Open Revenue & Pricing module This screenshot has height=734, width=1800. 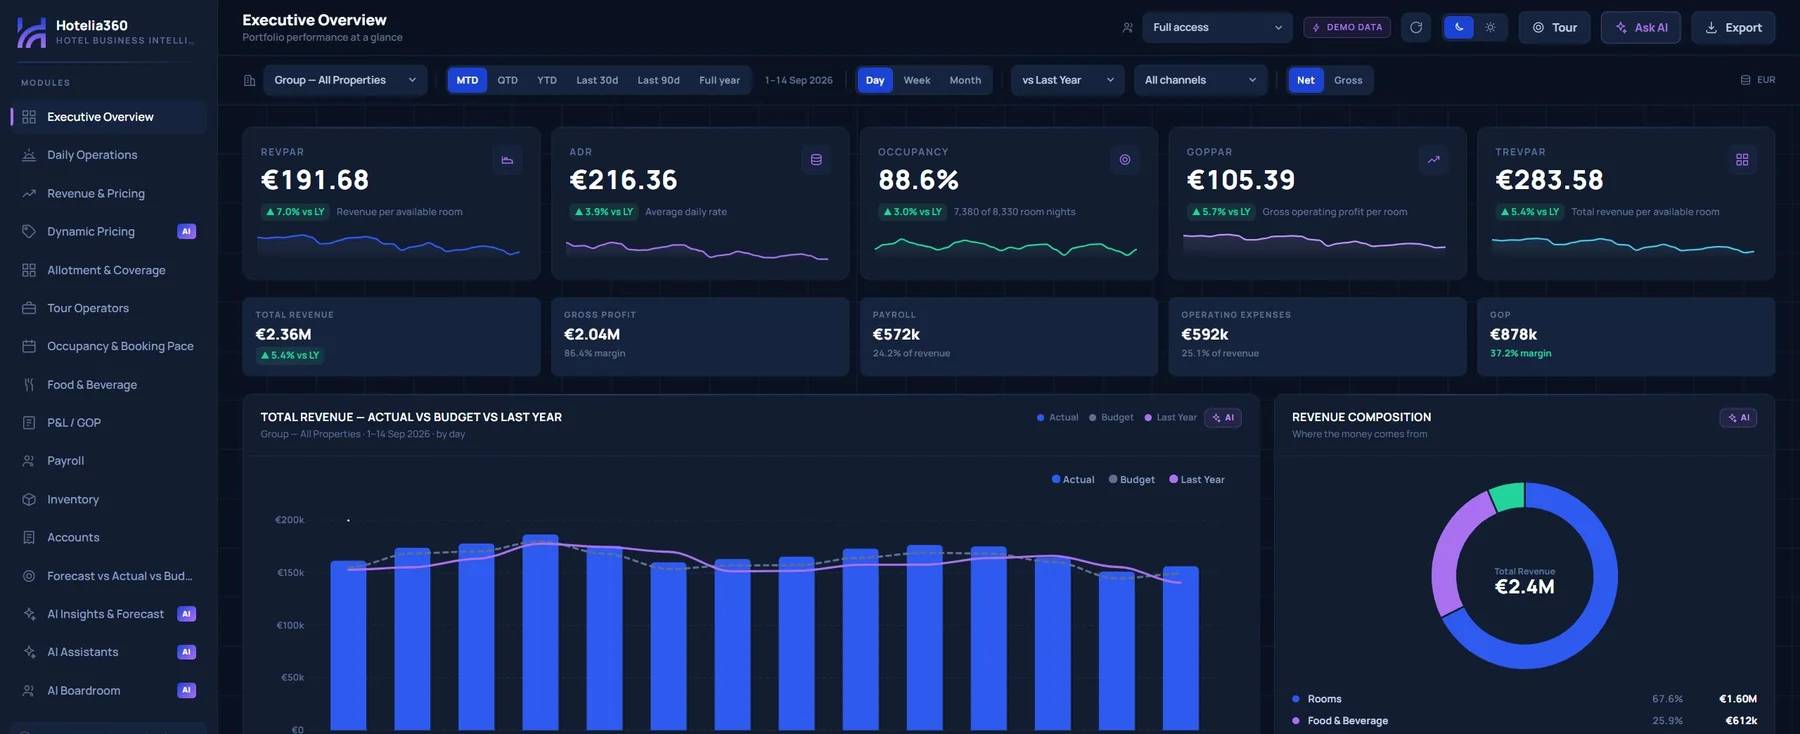pos(109,193)
